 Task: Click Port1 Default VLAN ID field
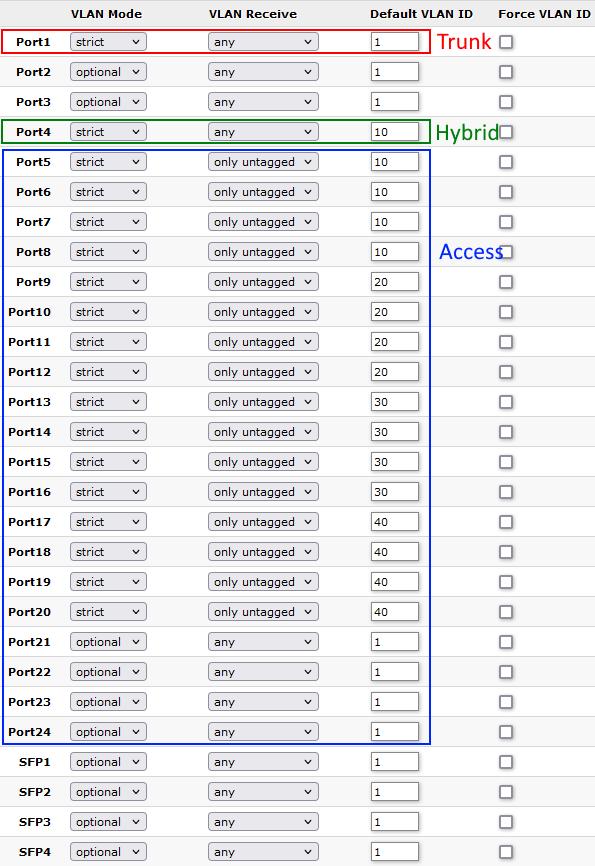pyautogui.click(x=395, y=42)
